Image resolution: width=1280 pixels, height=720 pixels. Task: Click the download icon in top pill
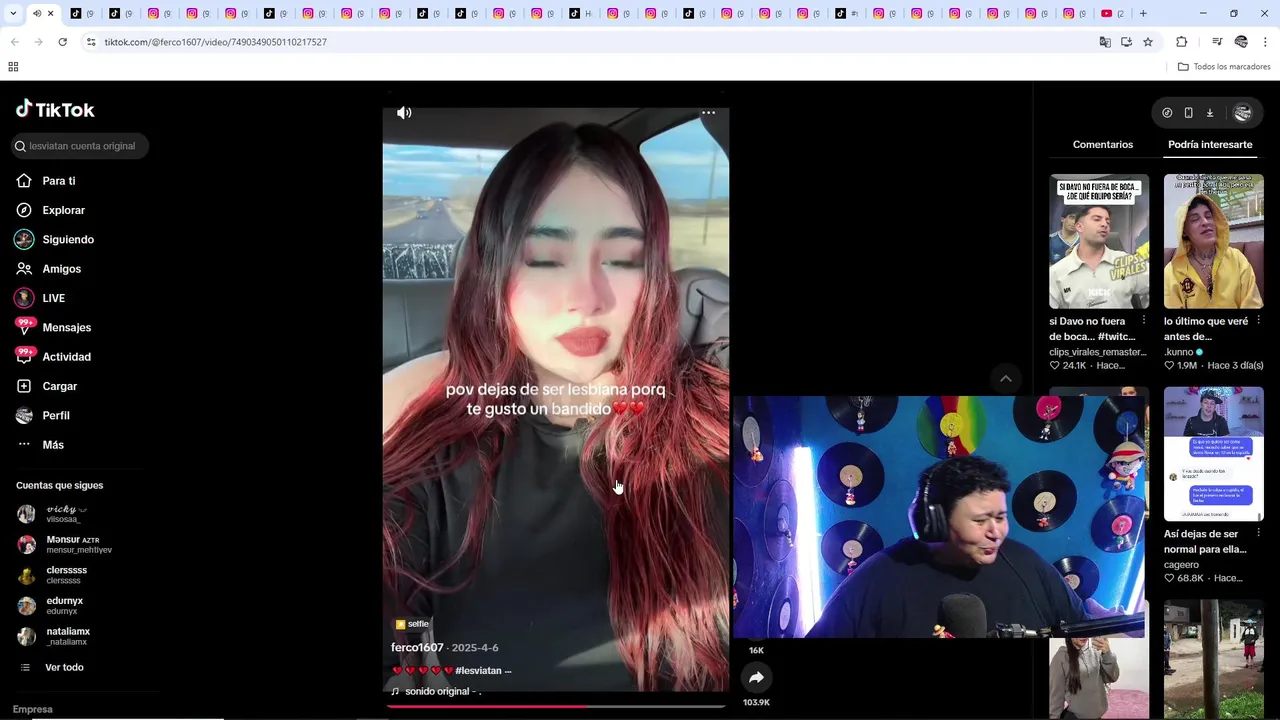1209,113
